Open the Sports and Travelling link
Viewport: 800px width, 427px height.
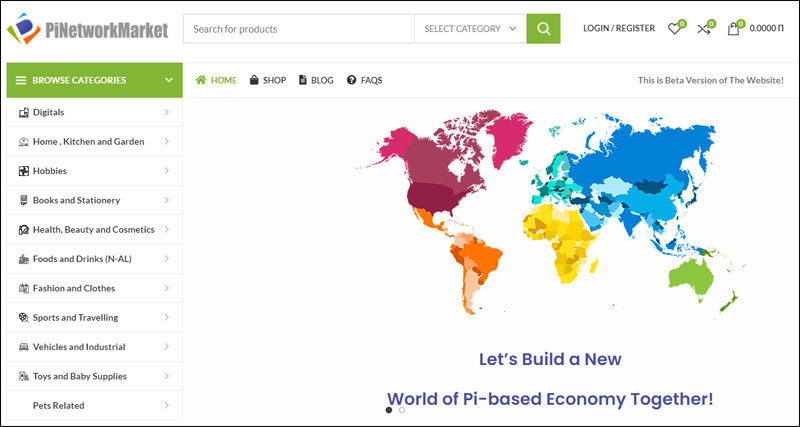pos(76,317)
